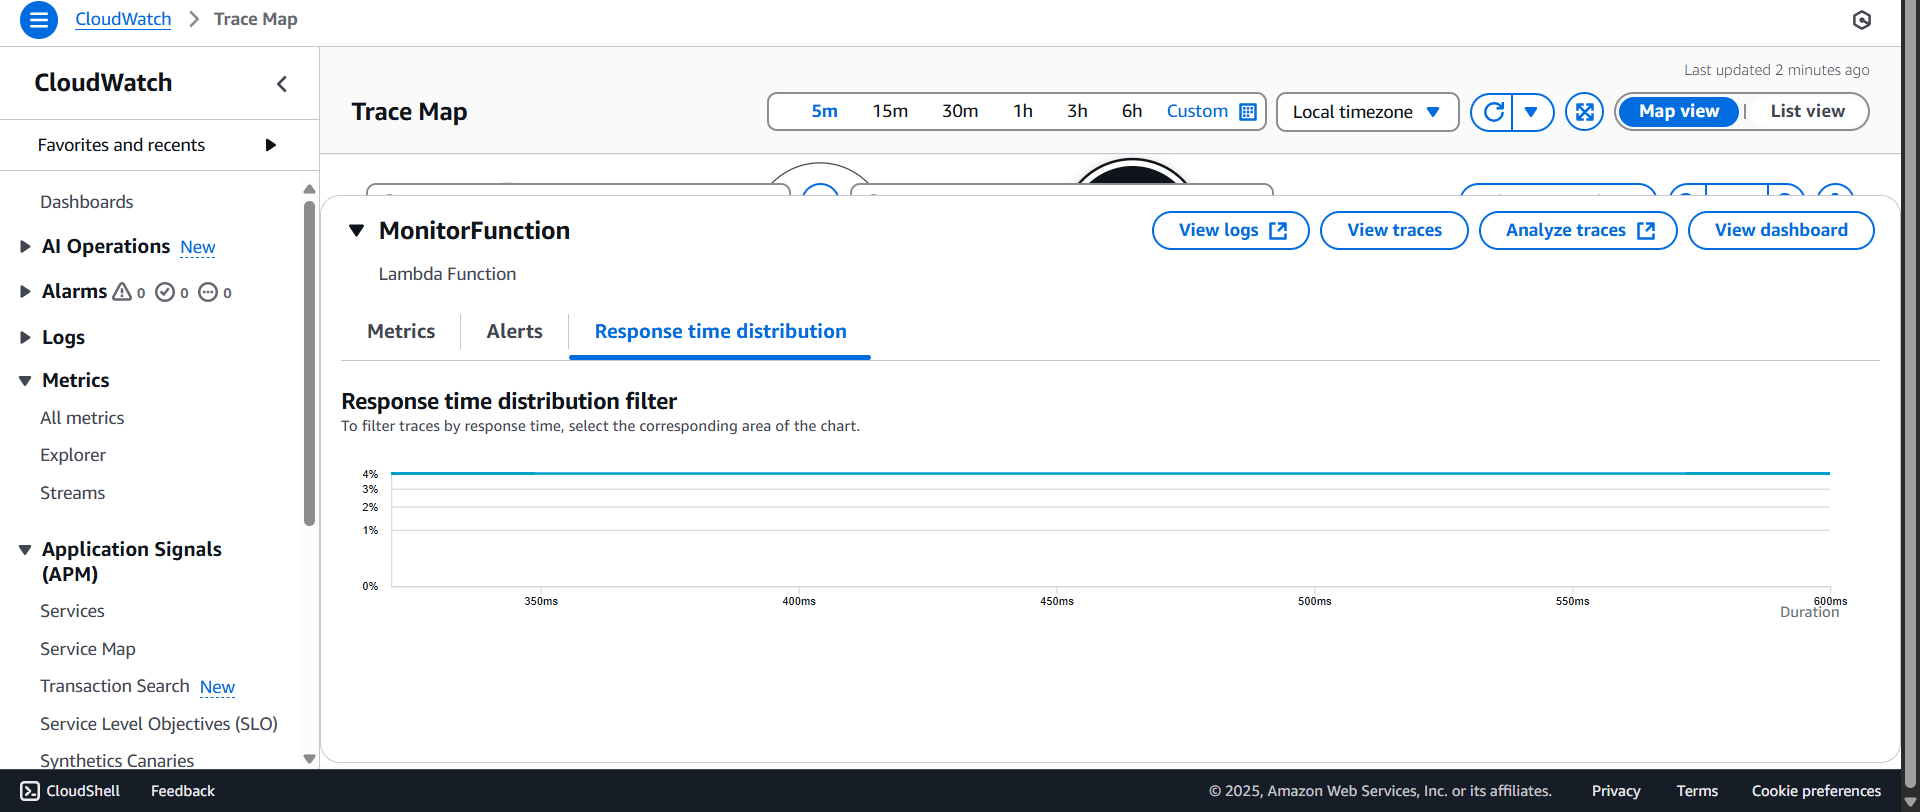
Task: Click the Custom time range calendar icon
Action: 1248,112
